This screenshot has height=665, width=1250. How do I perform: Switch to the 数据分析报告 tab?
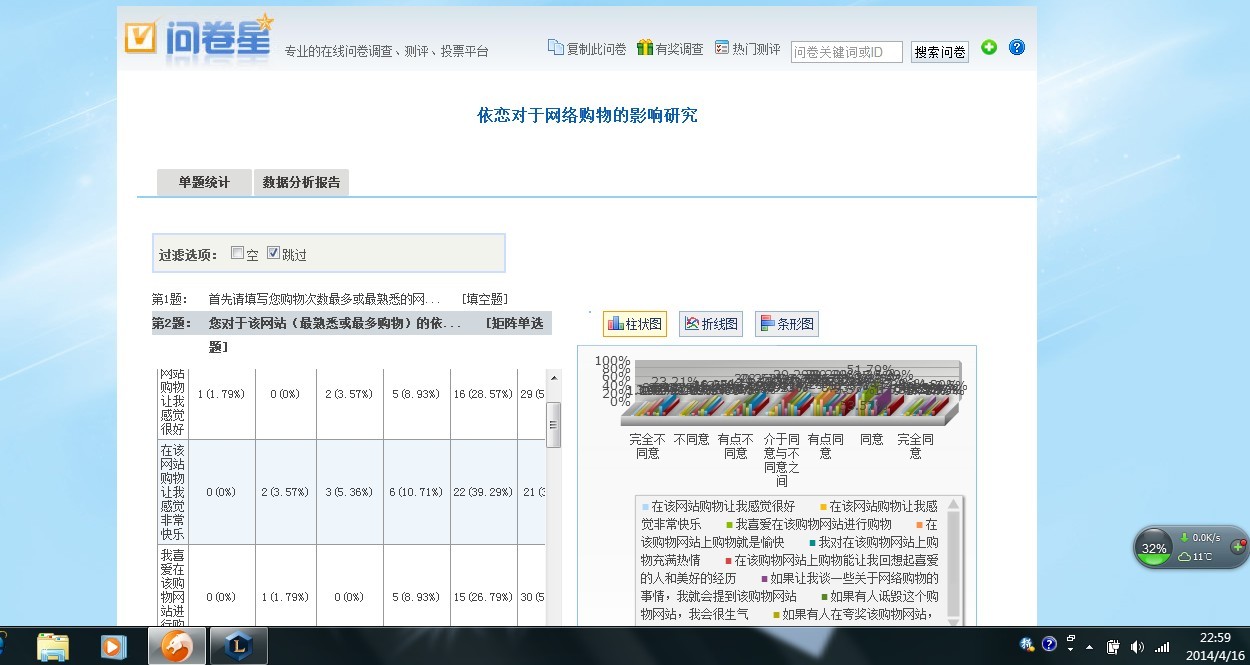click(x=301, y=182)
